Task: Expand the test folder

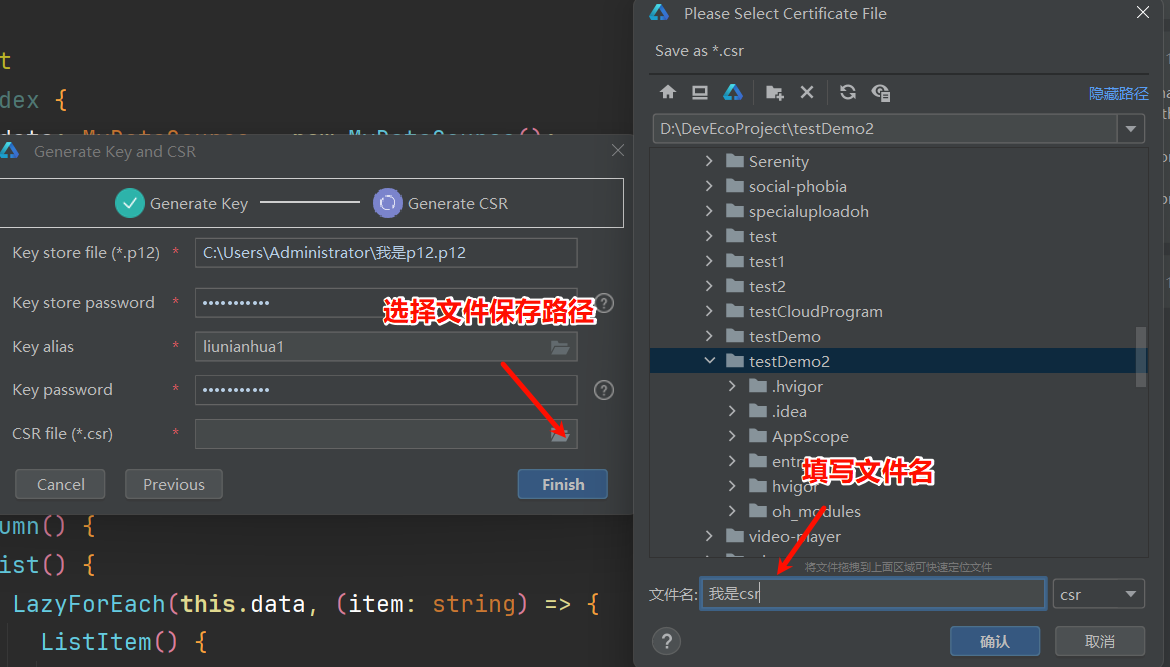Action: pyautogui.click(x=709, y=237)
